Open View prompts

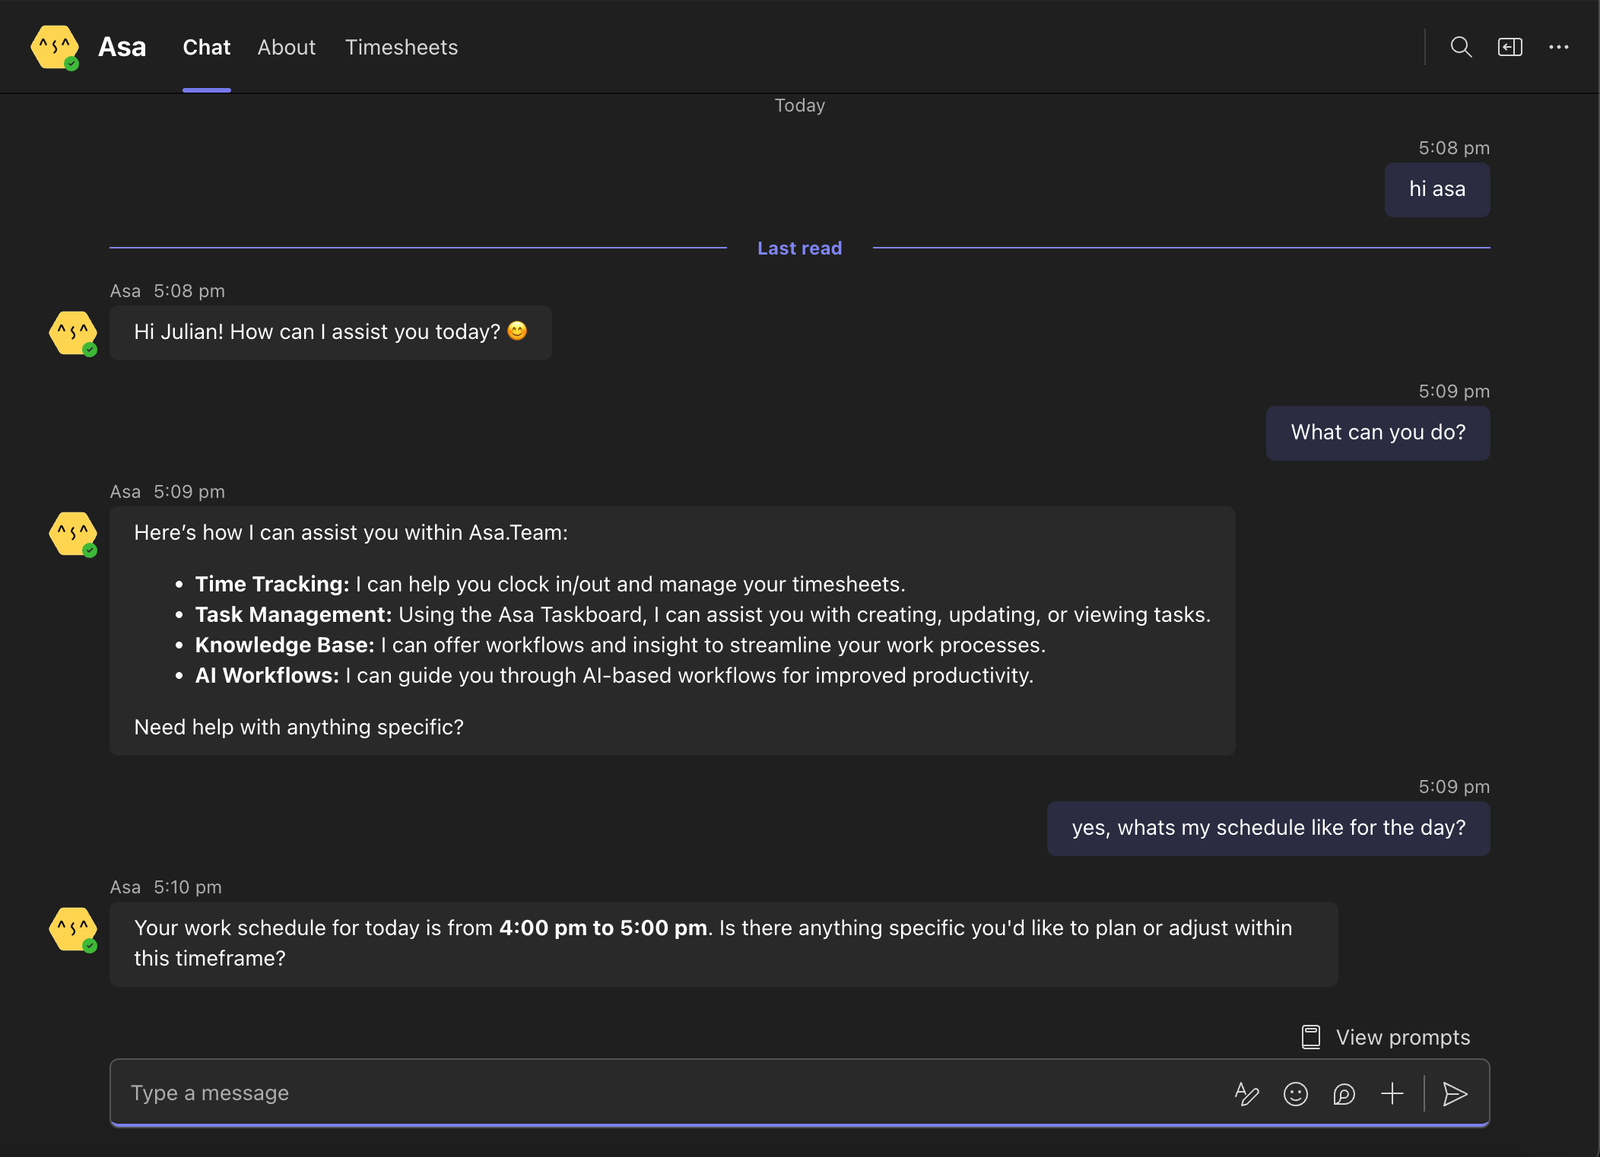click(1402, 1037)
